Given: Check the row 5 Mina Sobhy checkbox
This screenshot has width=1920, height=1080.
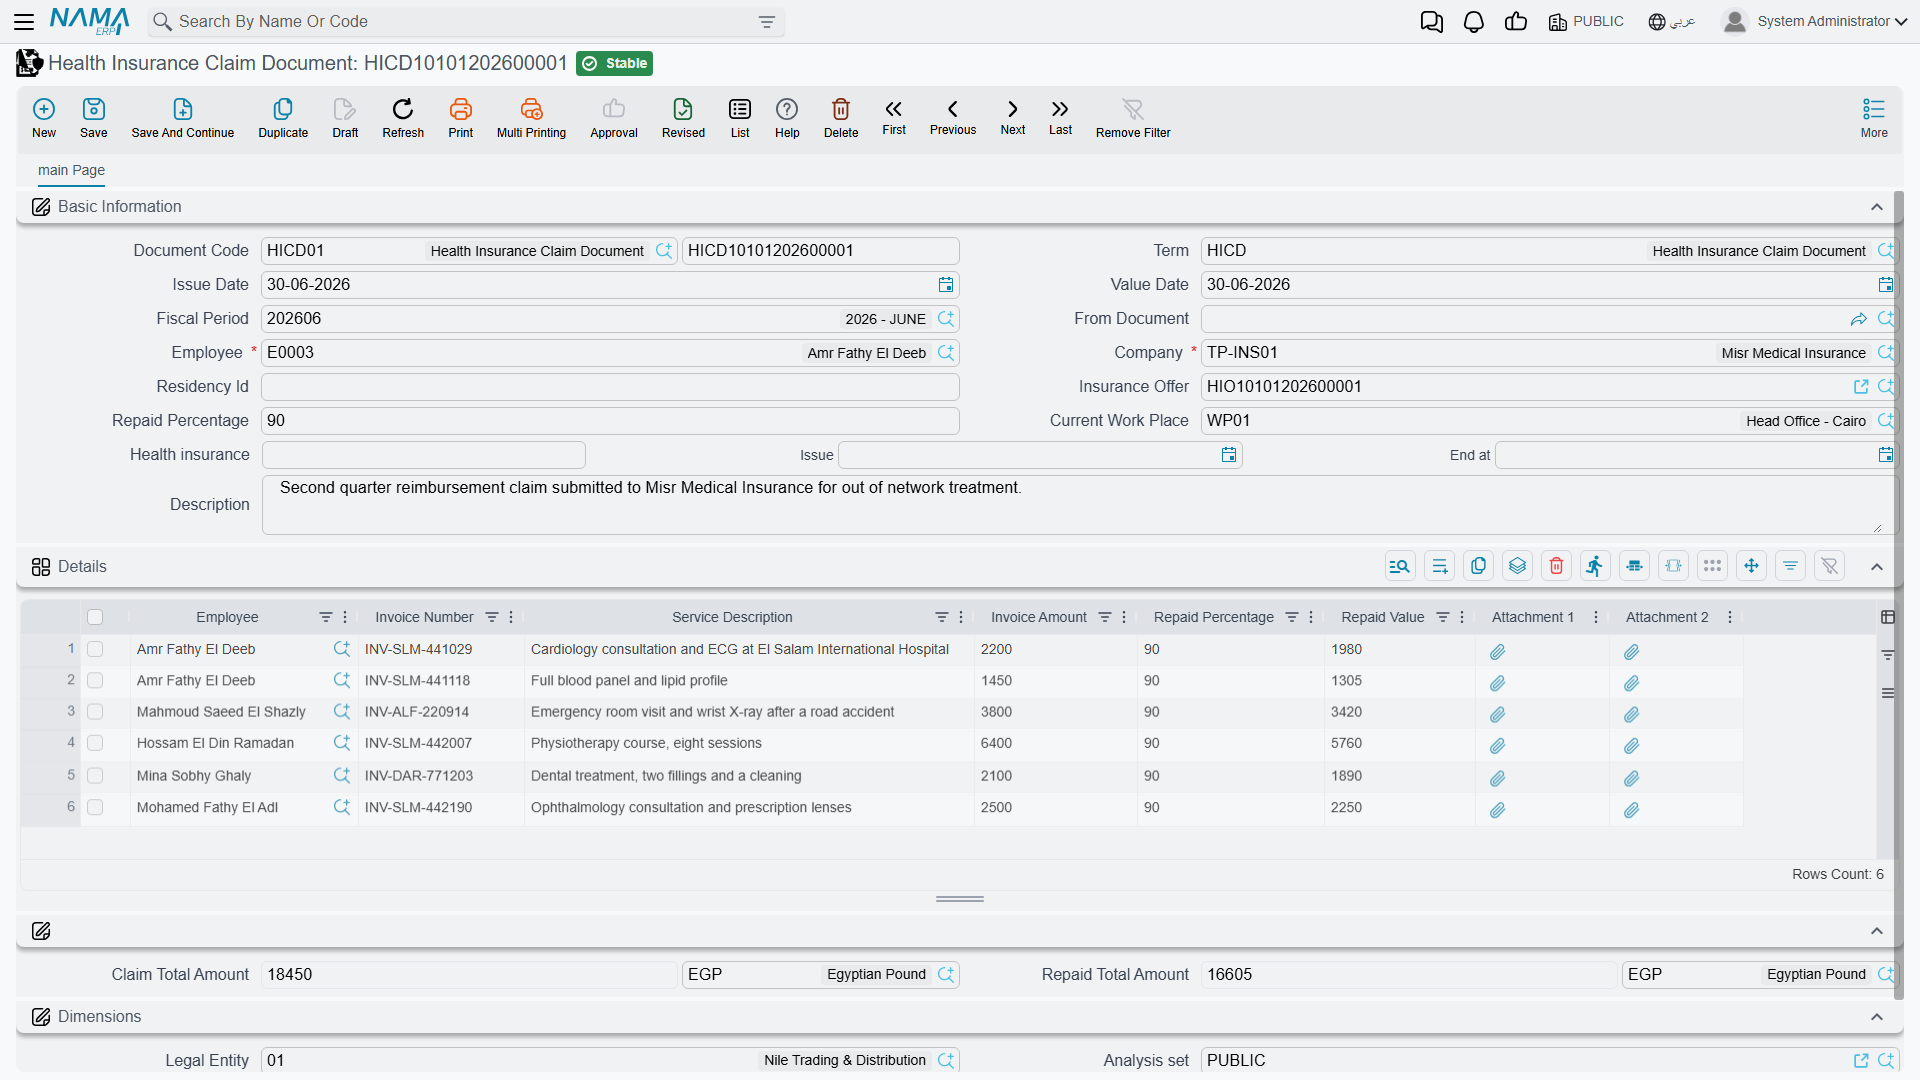Looking at the screenshot, I should 95,775.
